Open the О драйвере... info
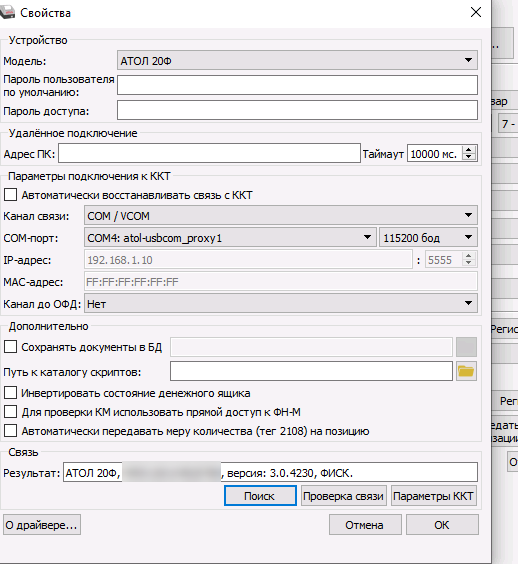The width and height of the screenshot is (518, 564). point(42,525)
